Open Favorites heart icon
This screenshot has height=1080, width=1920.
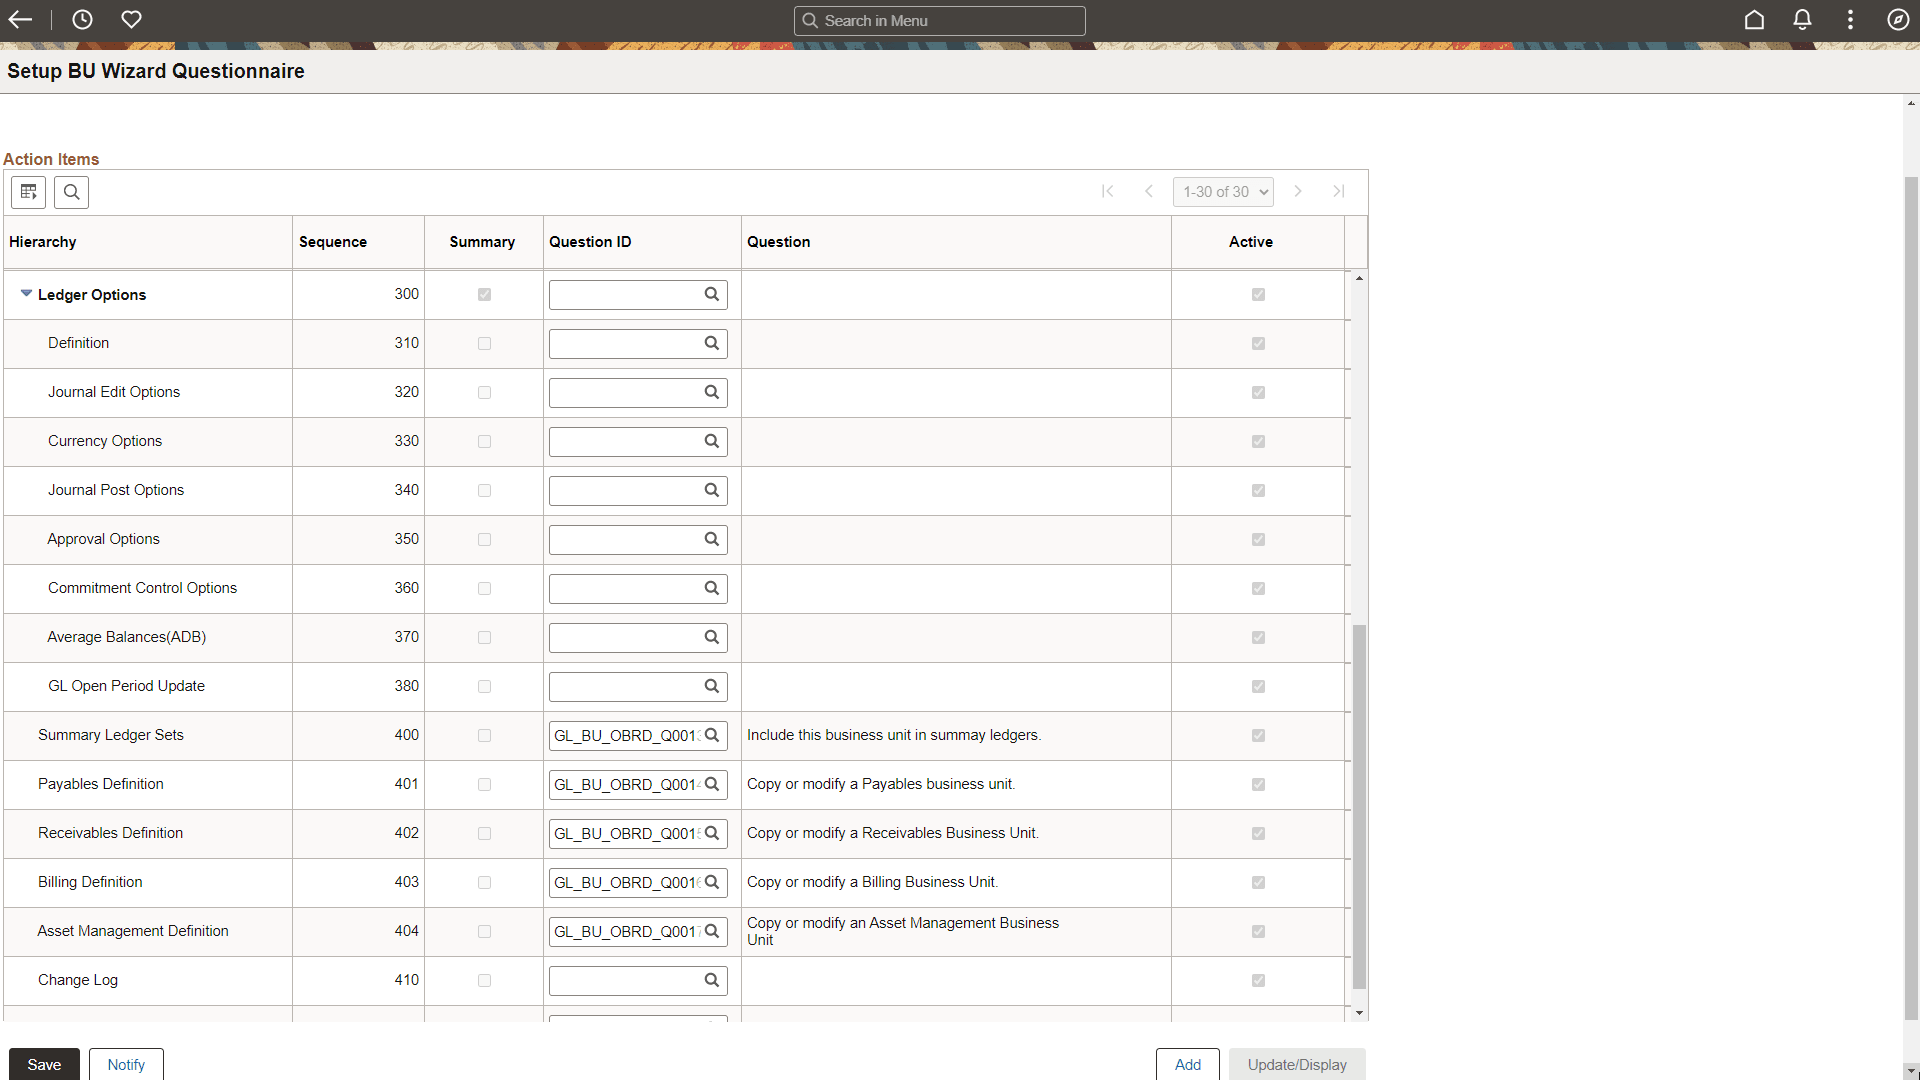click(131, 20)
